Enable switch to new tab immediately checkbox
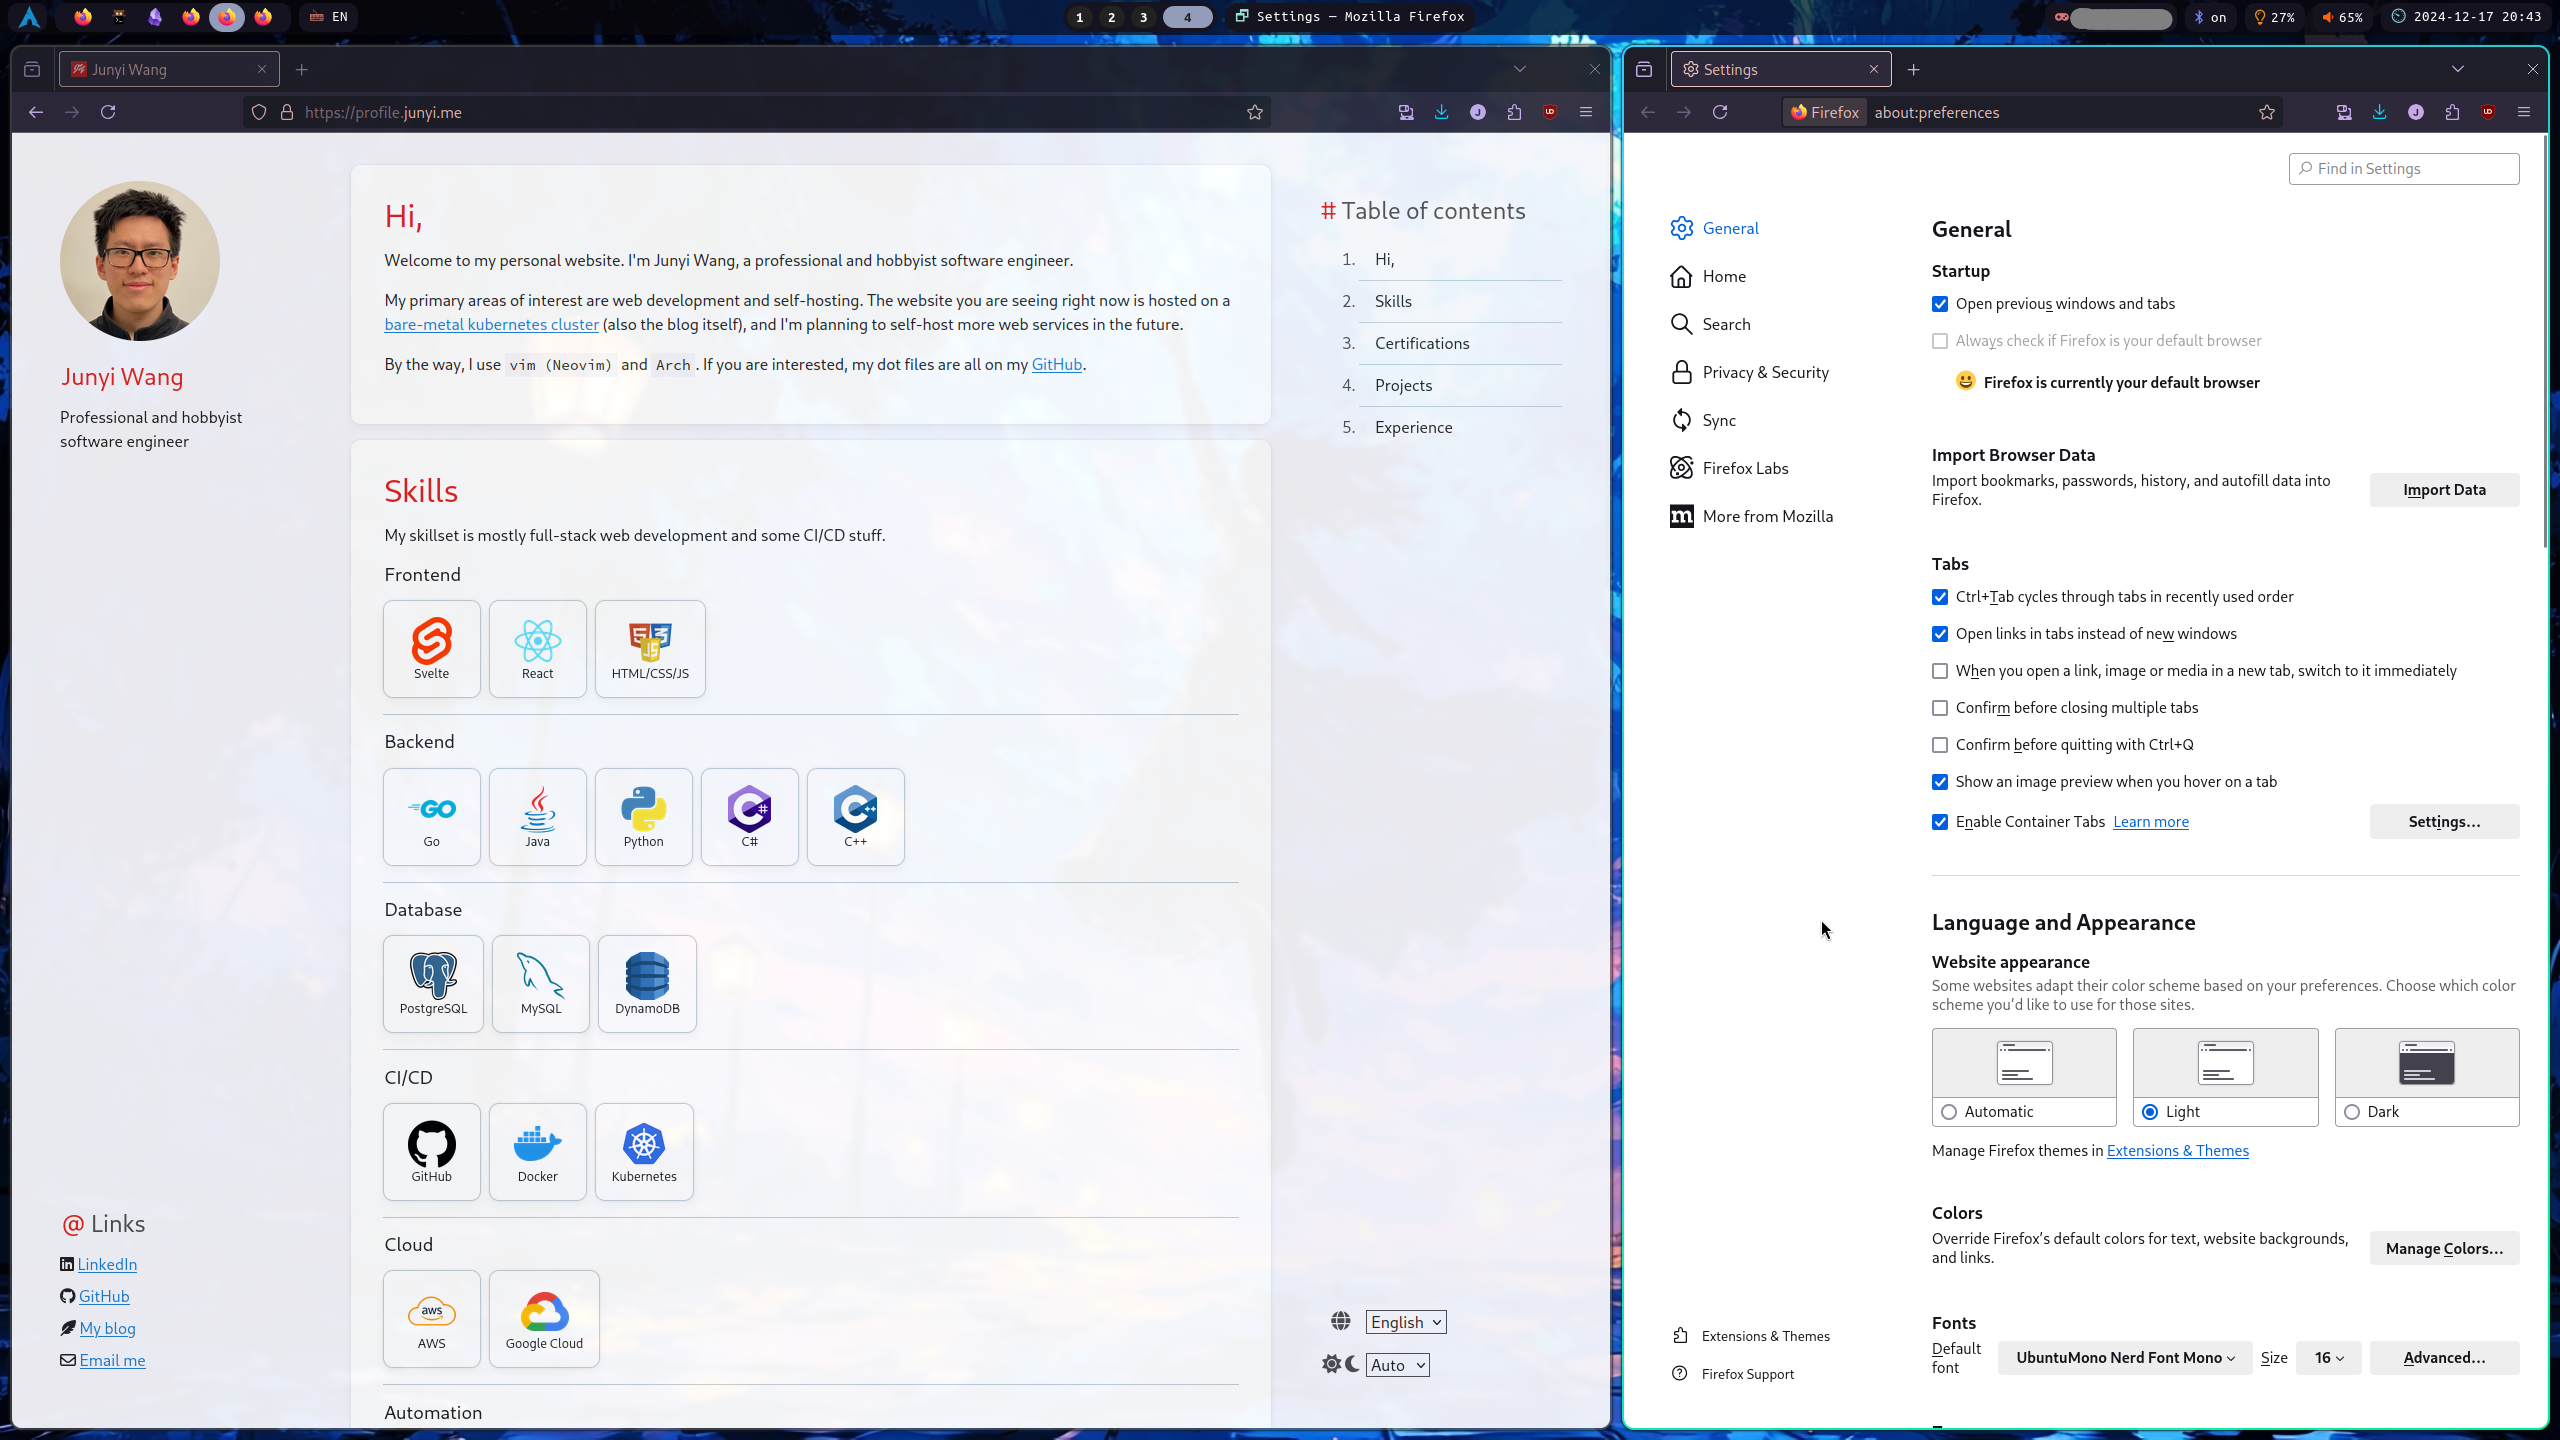This screenshot has width=2560, height=1440. 1940,671
